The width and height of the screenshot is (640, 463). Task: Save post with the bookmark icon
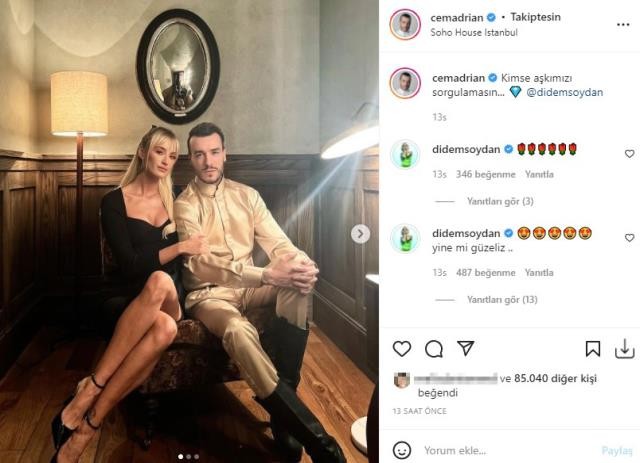click(x=593, y=349)
